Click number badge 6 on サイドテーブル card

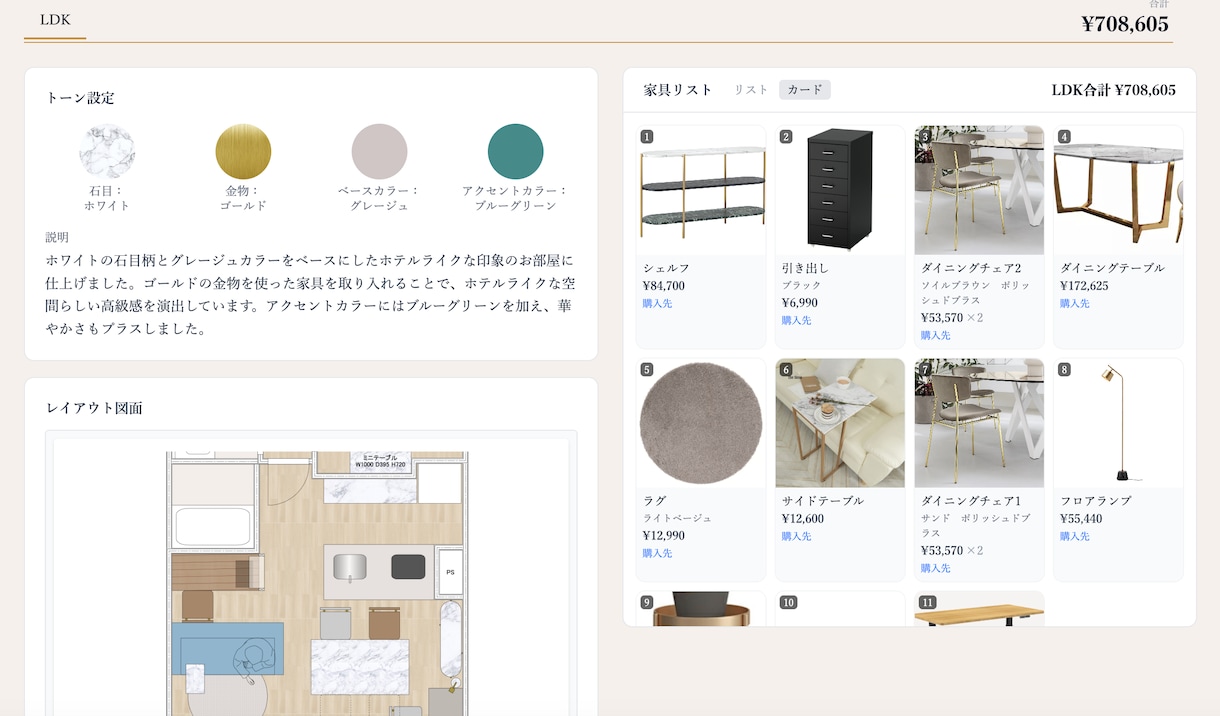(786, 370)
